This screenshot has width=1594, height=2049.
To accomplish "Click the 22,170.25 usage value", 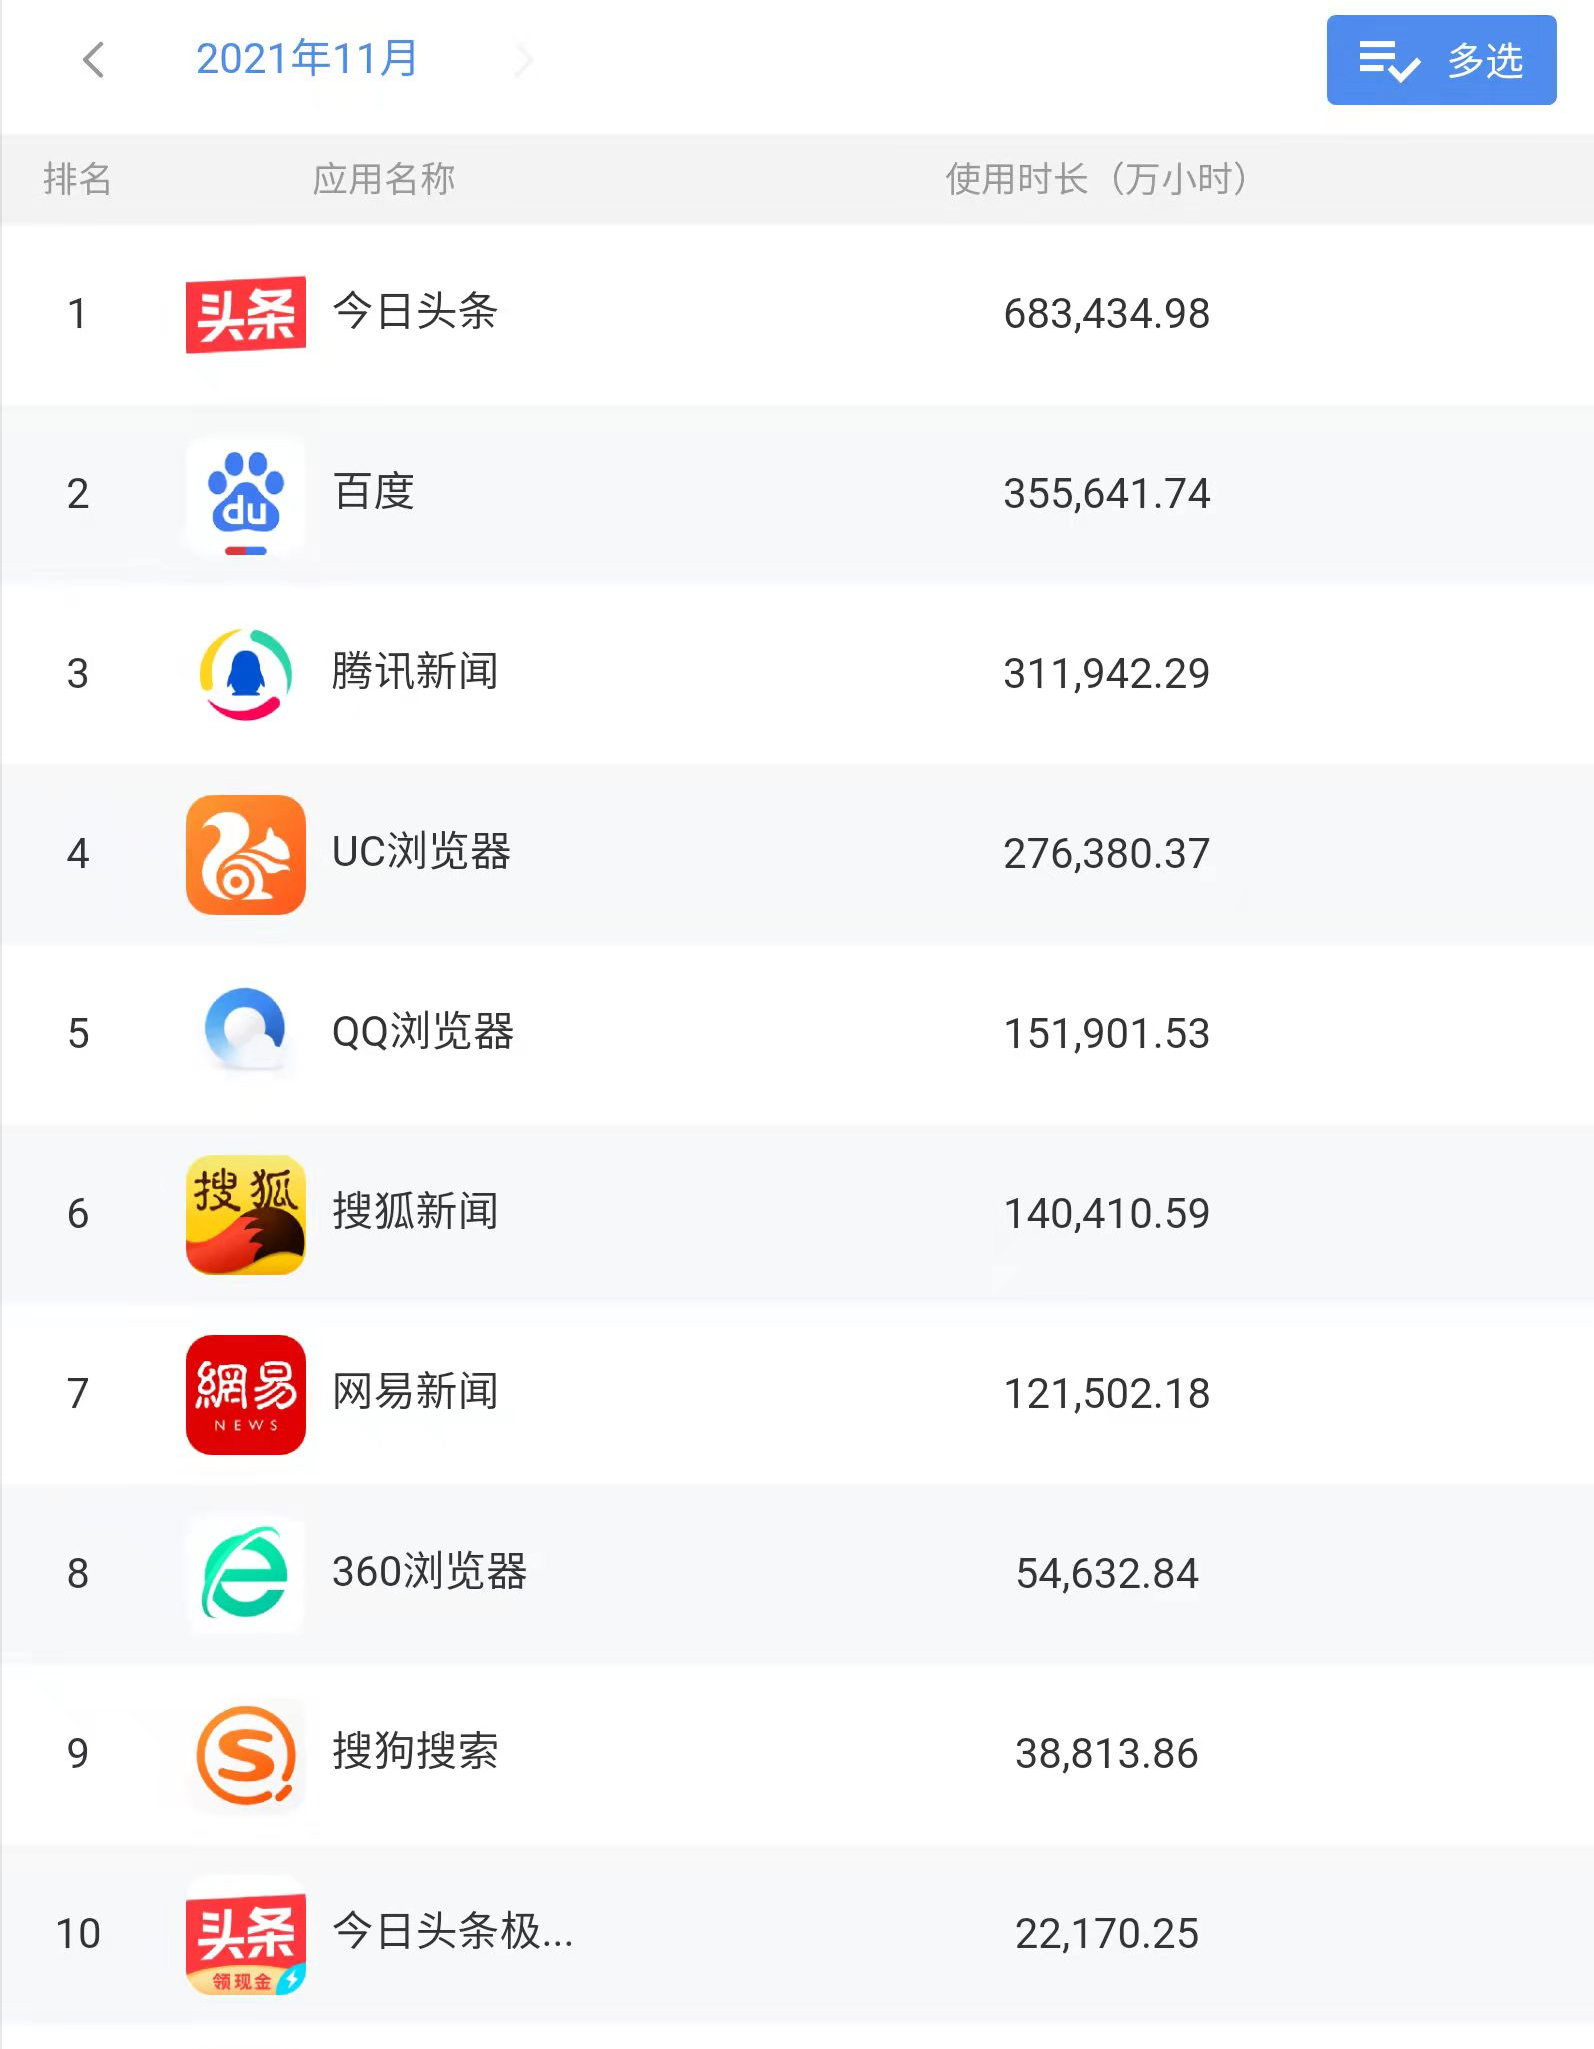I will [1107, 1934].
